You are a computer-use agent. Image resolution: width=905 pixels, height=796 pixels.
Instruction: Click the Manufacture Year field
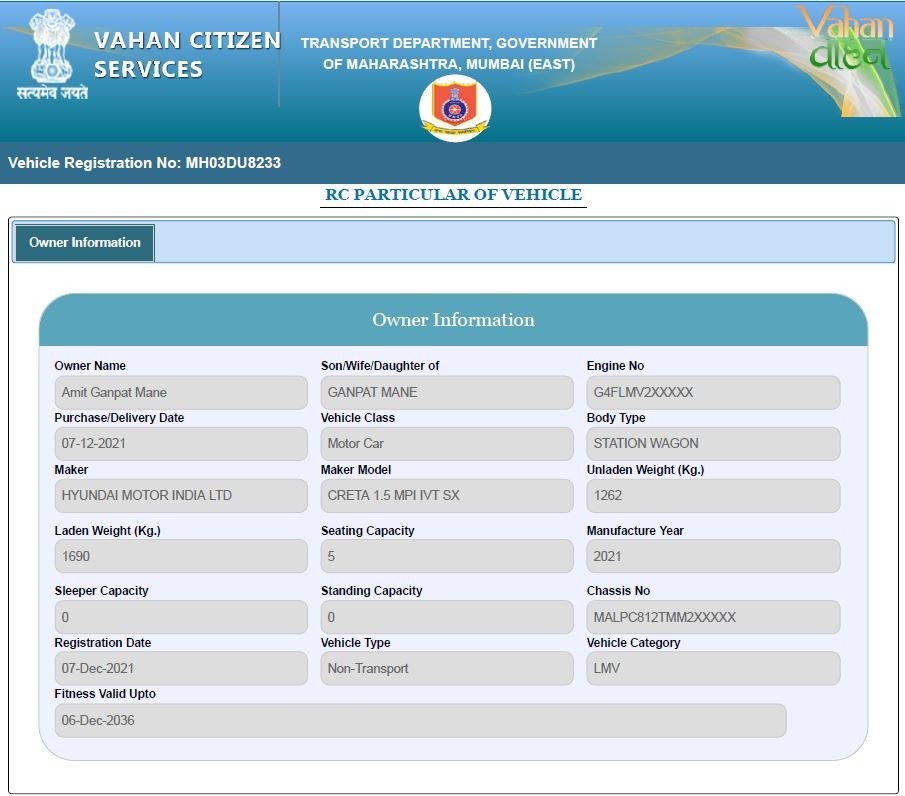[x=713, y=556]
